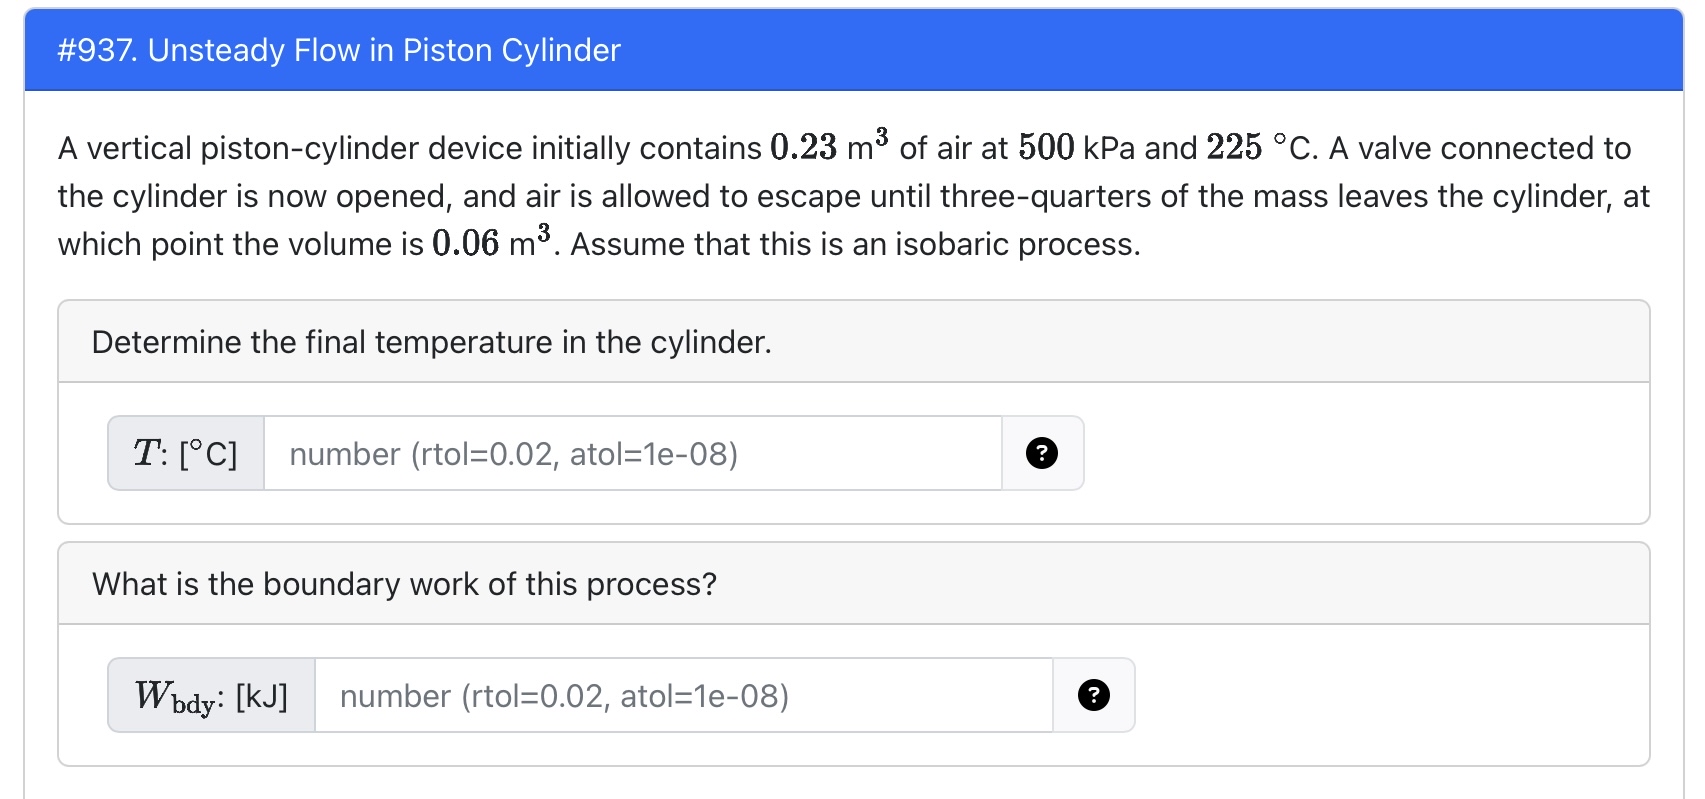The height and width of the screenshot is (799, 1705).
Task: Click the help icon next to the temperature field
Action: coord(1042,453)
